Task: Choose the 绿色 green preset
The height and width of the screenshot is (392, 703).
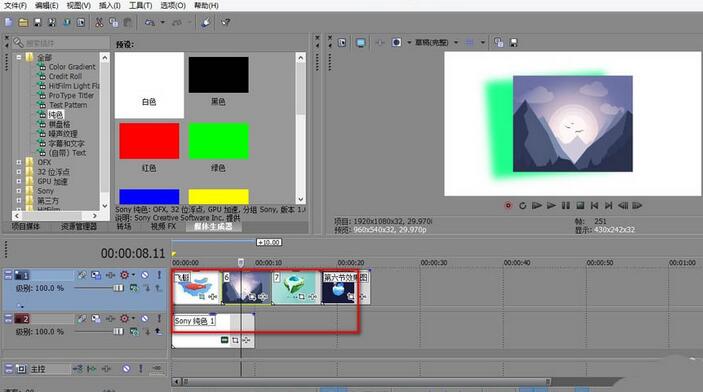Action: tap(218, 141)
